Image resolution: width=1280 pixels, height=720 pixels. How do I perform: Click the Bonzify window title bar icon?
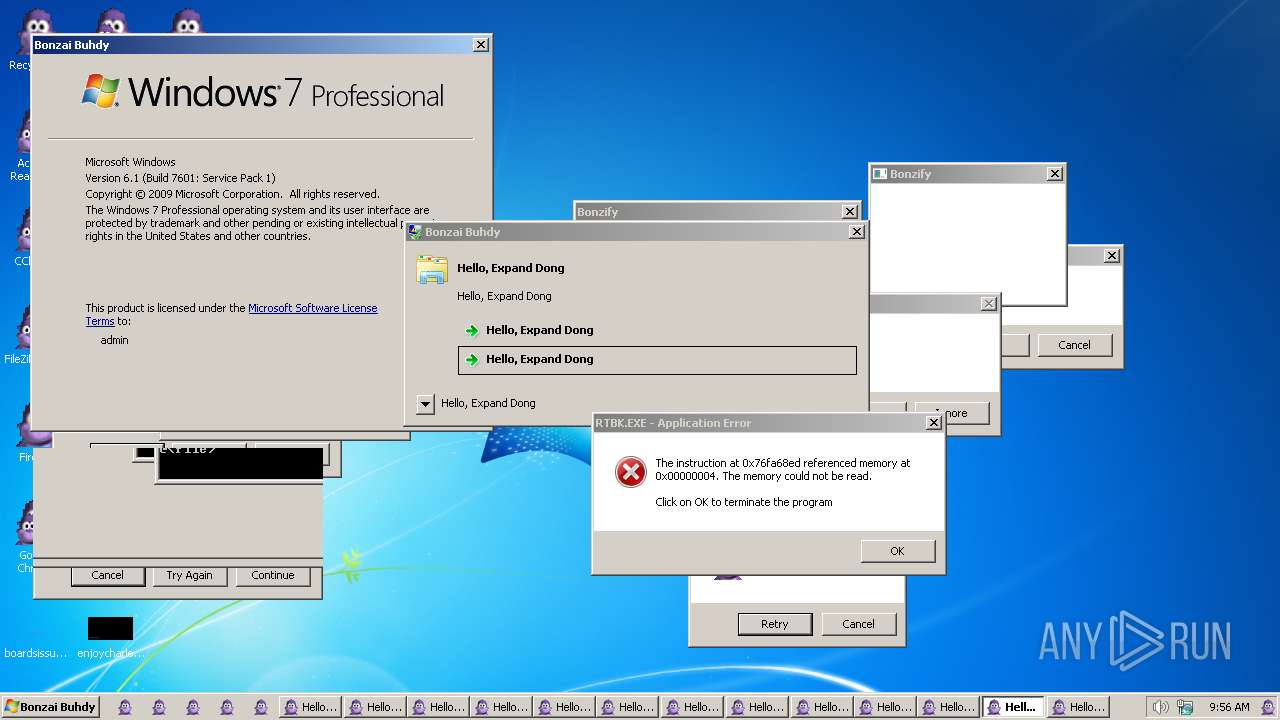pyautogui.click(x=880, y=174)
